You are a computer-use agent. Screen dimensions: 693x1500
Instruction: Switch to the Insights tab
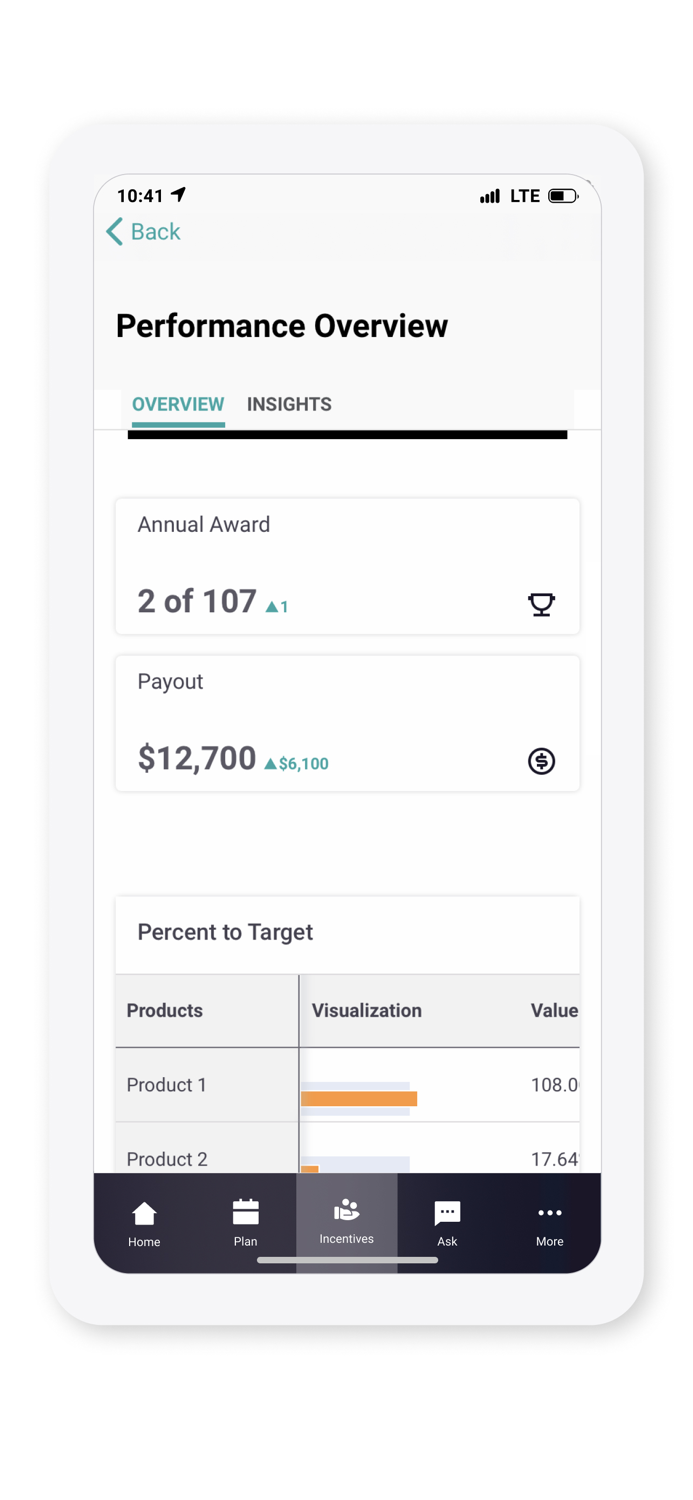[x=289, y=404]
